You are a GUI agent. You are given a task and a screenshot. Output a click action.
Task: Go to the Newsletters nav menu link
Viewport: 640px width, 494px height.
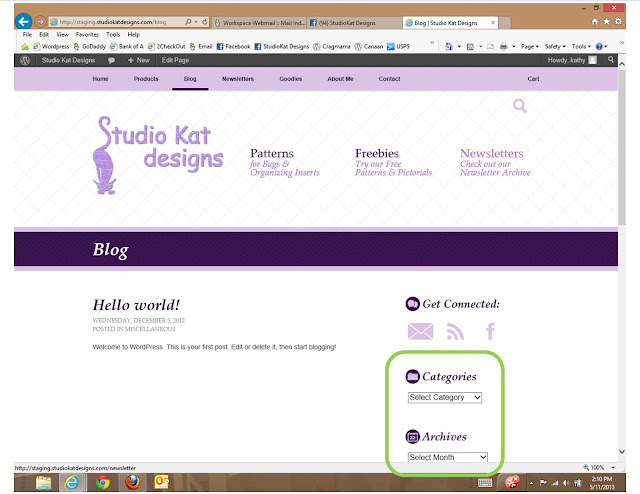click(238, 79)
